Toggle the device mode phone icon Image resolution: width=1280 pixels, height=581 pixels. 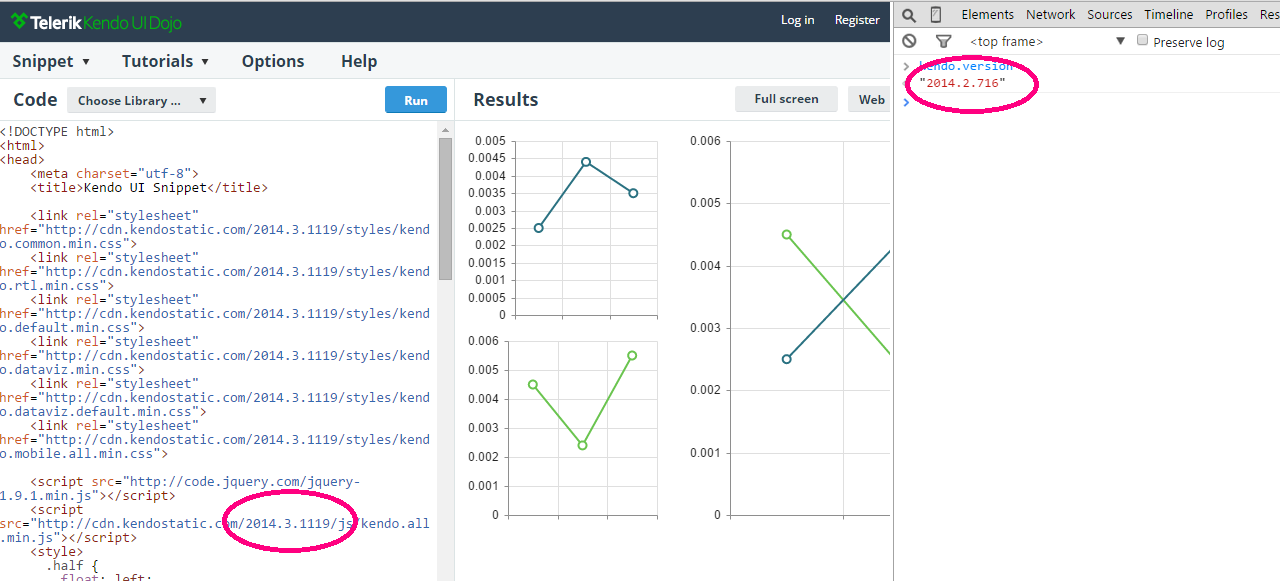(x=936, y=15)
